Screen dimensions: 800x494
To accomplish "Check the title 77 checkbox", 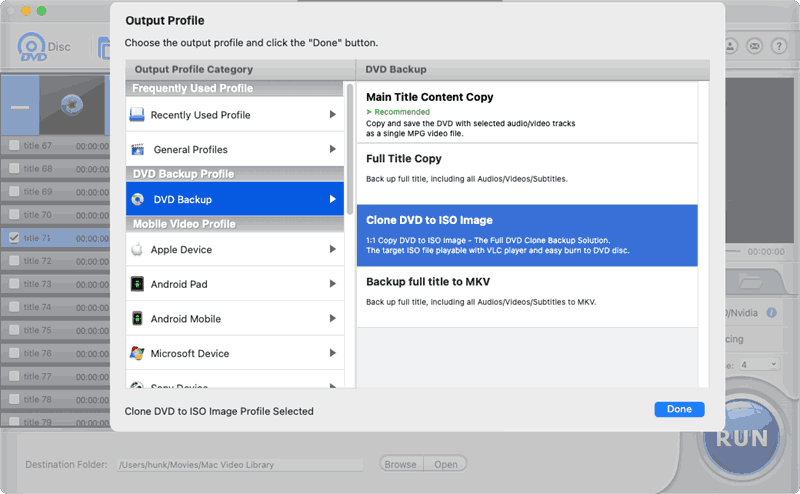I will click(x=14, y=376).
